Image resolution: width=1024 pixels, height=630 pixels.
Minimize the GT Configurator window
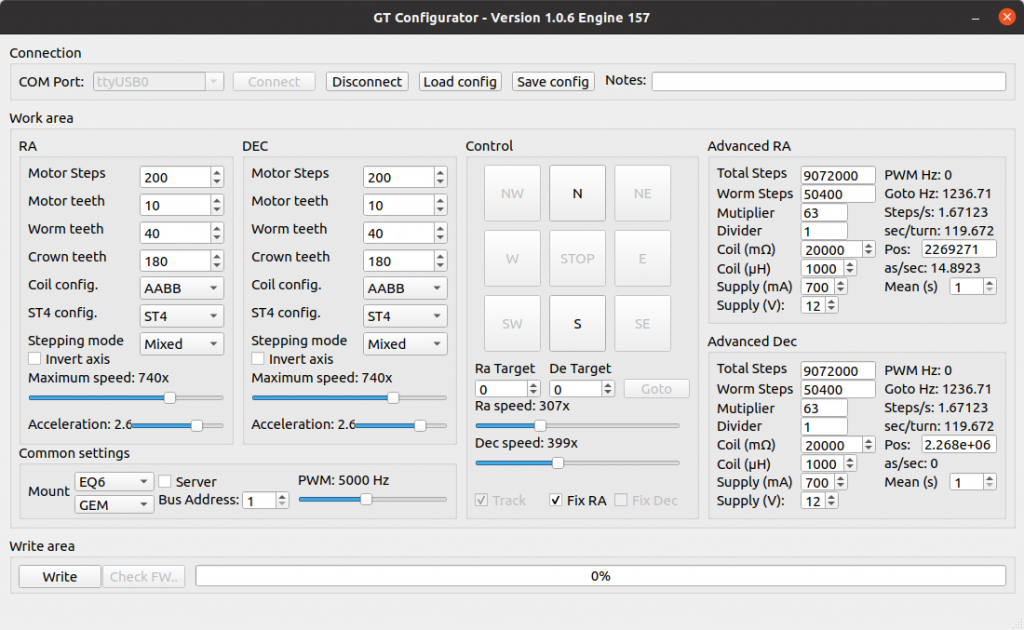[x=976, y=18]
